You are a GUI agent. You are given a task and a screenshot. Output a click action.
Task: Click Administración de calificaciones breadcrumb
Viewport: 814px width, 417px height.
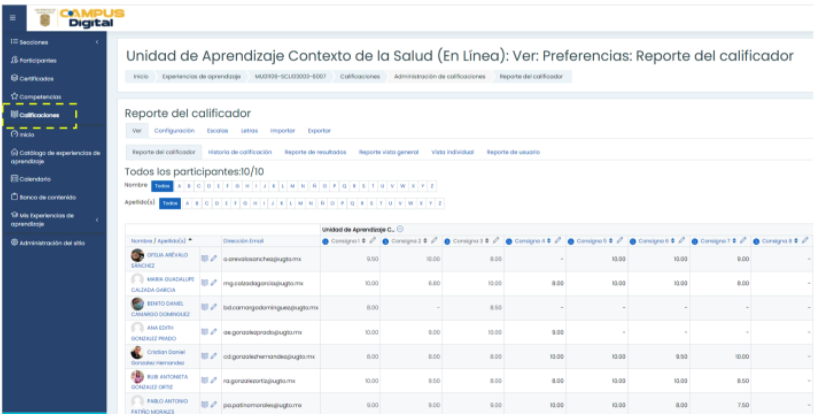(x=440, y=77)
